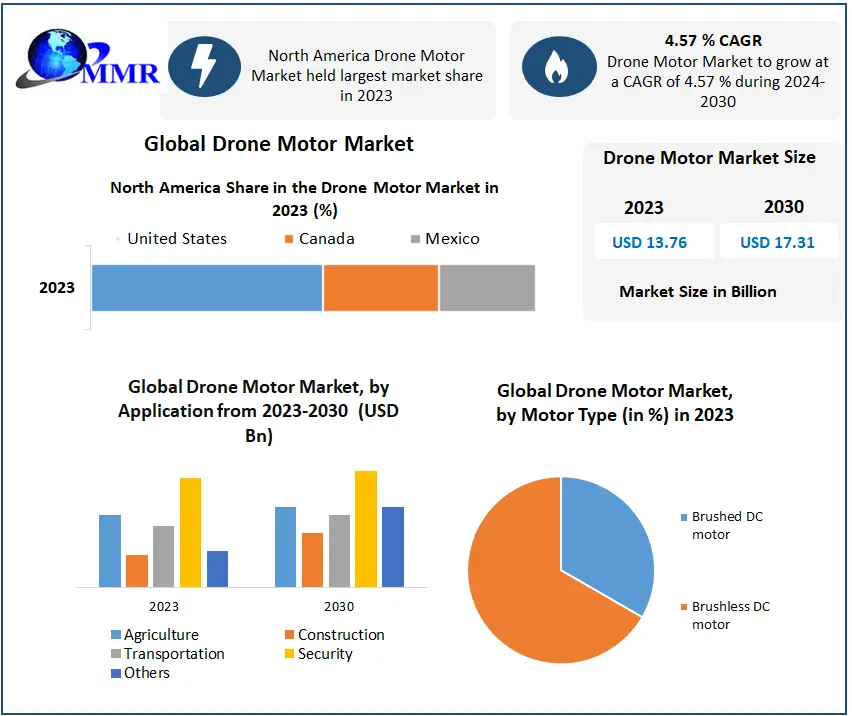Image resolution: width=852 pixels, height=716 pixels.
Task: Click the tall yellow Security bar for 2030
Action: pos(366,528)
